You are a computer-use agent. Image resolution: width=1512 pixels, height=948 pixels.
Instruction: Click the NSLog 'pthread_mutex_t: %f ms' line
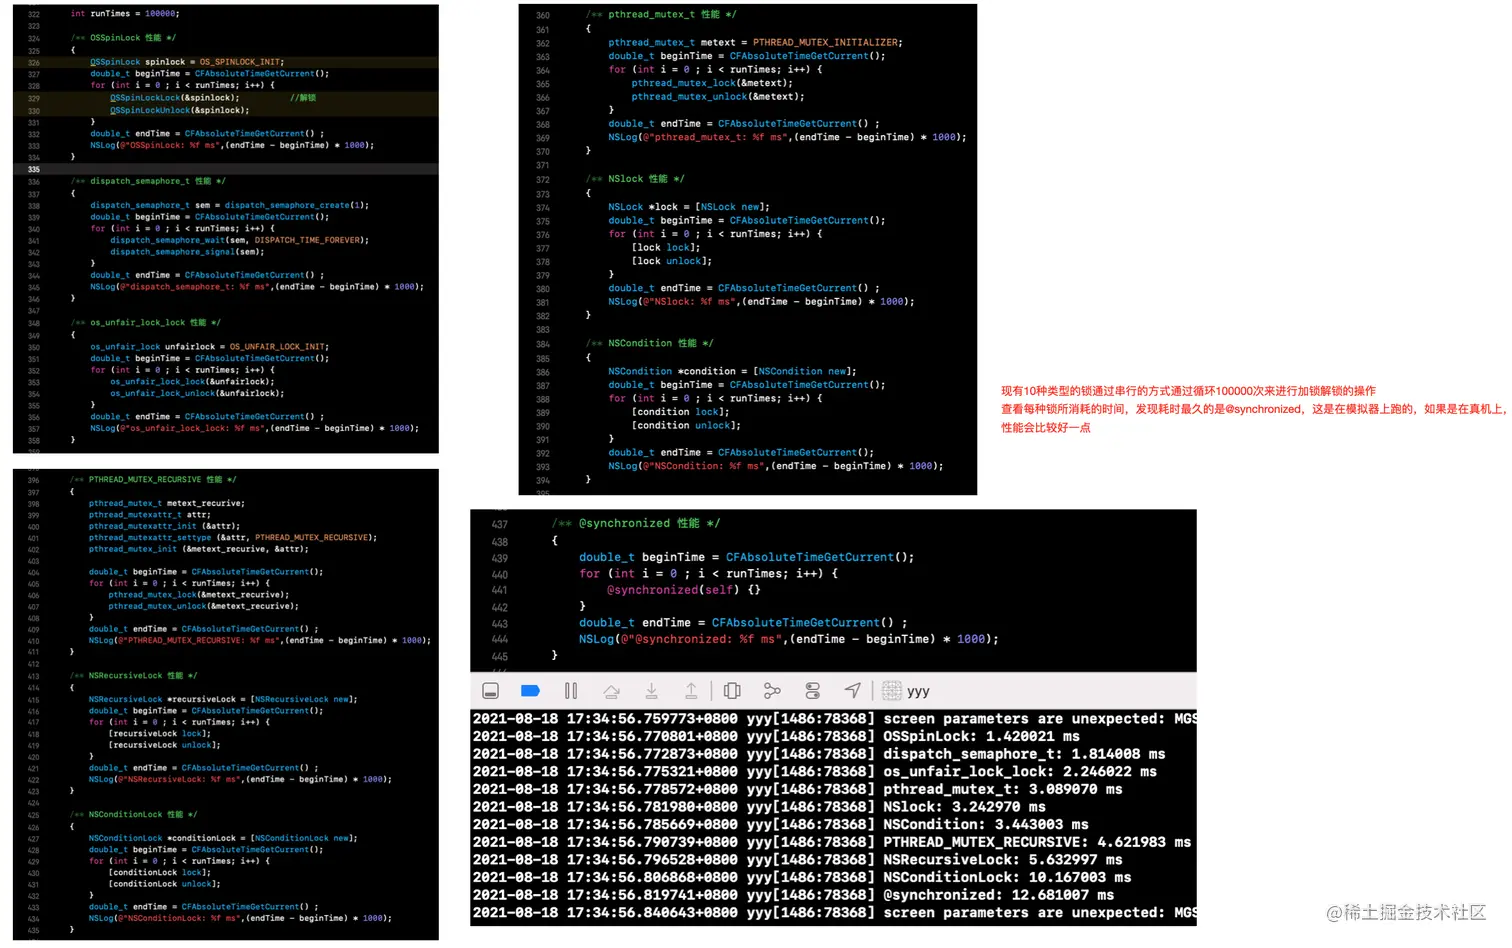[x=787, y=138]
